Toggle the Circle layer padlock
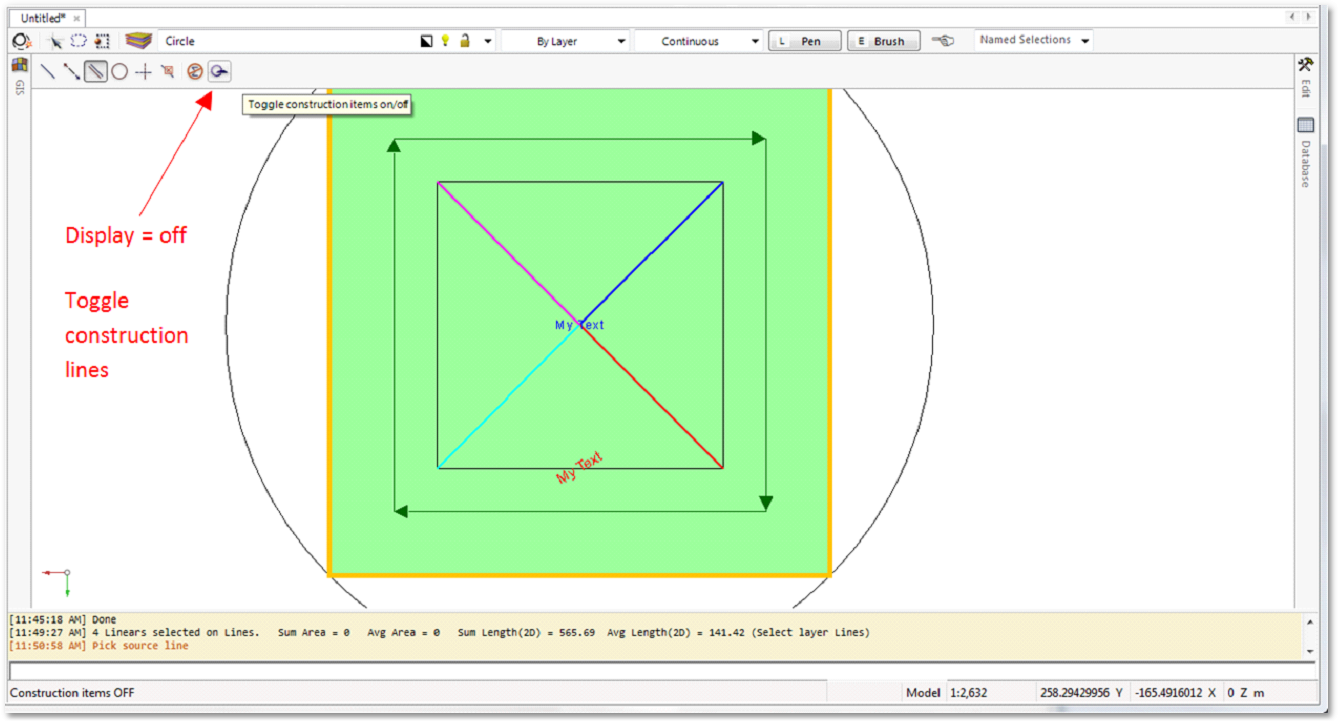This screenshot has height=724, width=1339. coord(465,41)
